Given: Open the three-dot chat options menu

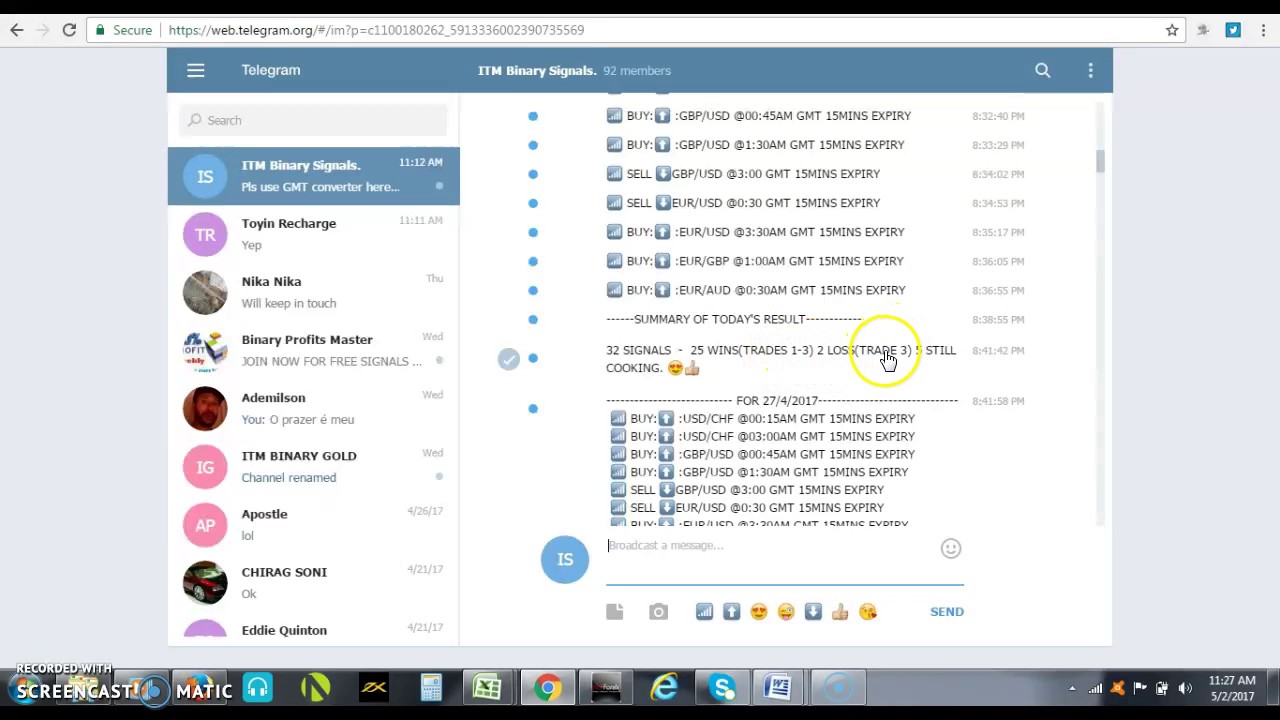Looking at the screenshot, I should click(x=1090, y=70).
